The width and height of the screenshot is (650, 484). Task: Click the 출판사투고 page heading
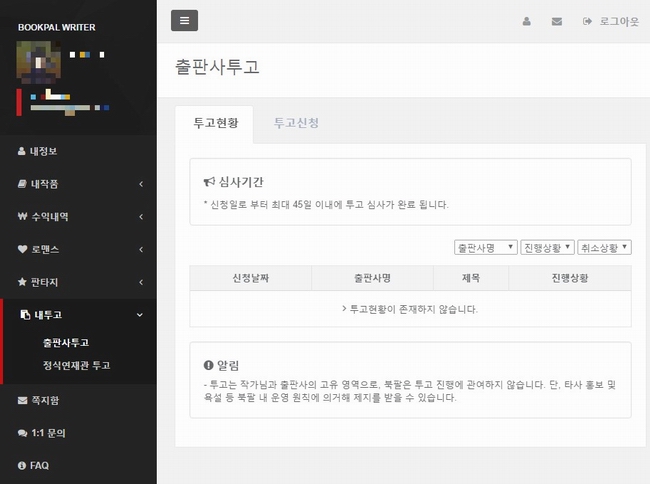(217, 67)
